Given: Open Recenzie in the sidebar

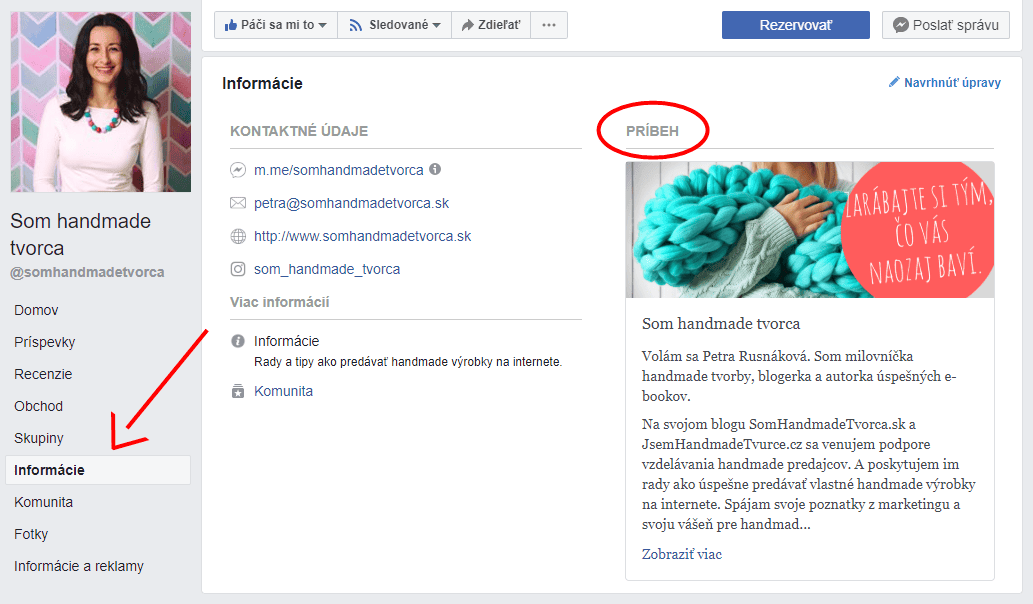Looking at the screenshot, I should (43, 374).
